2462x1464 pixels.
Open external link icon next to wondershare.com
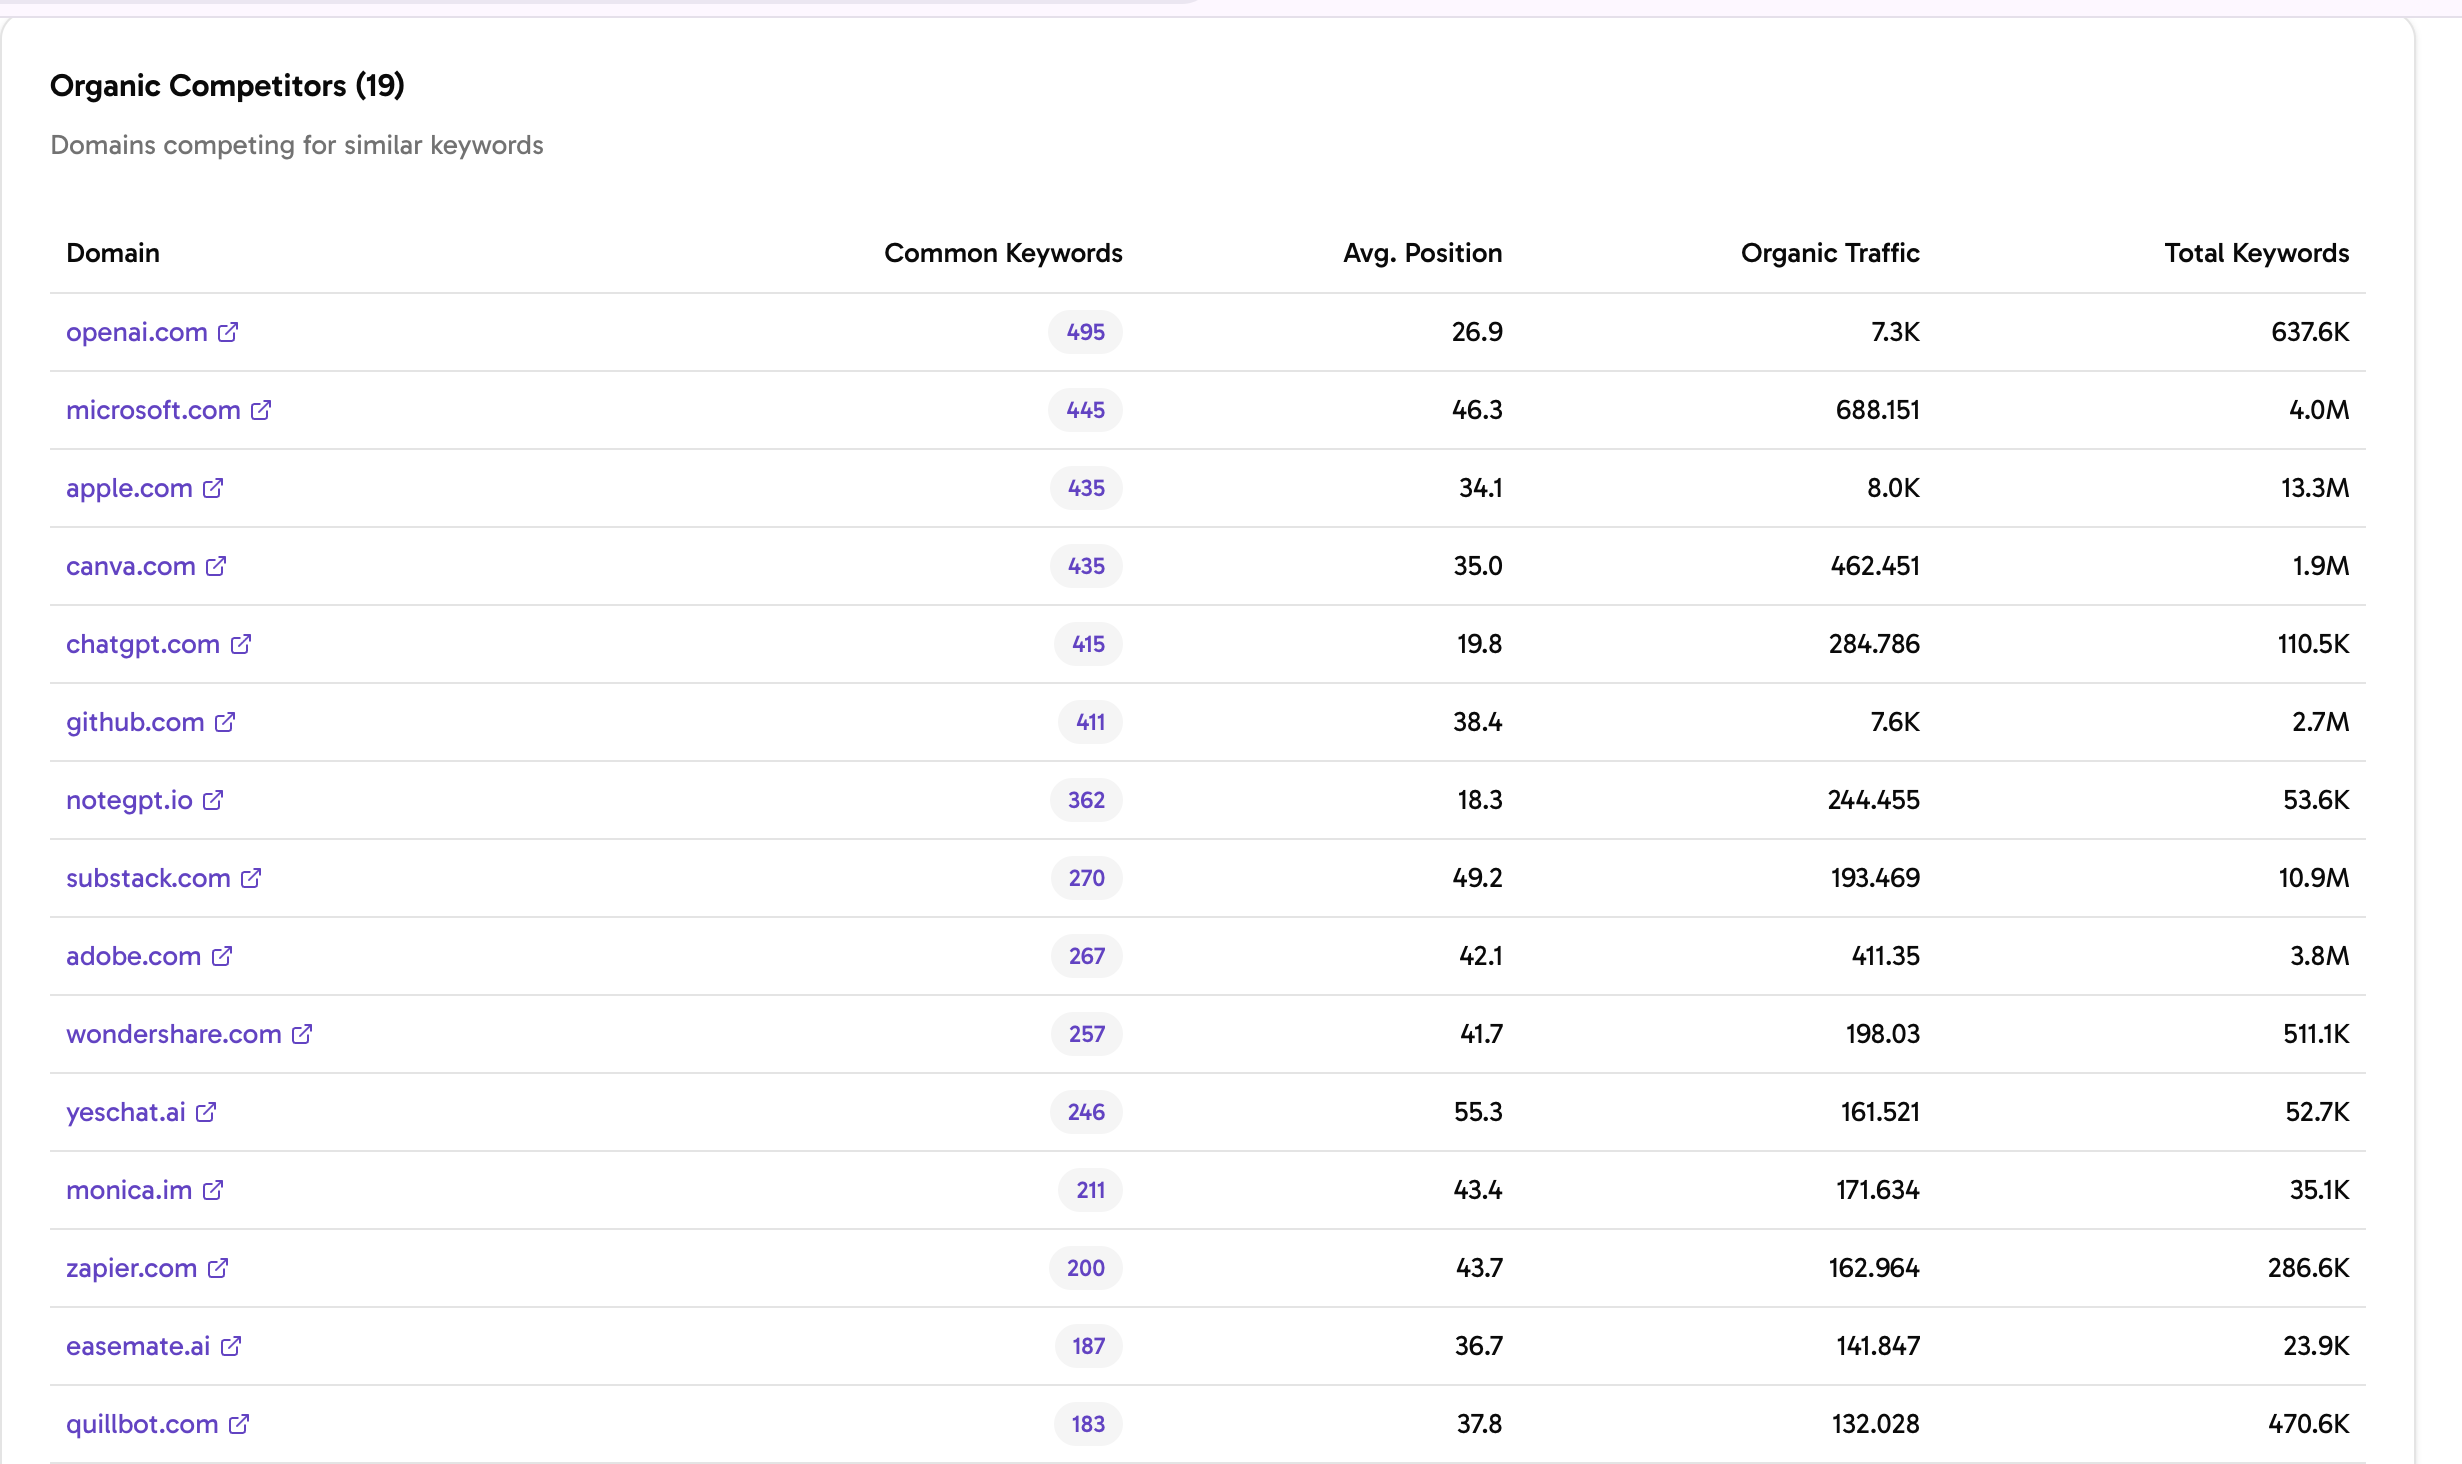(x=302, y=1034)
